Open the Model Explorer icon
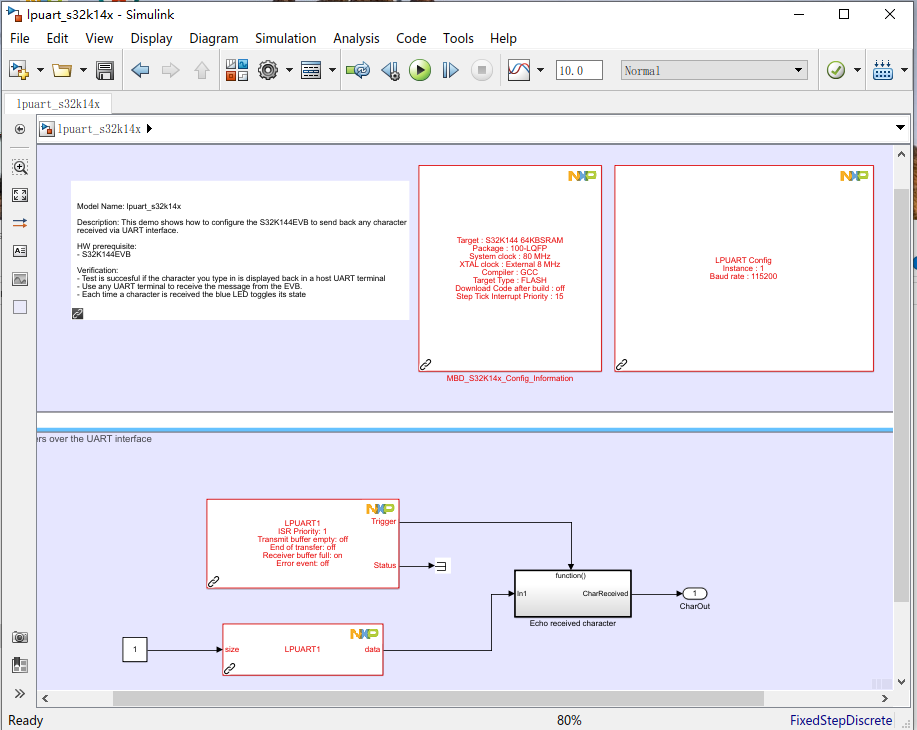The height and width of the screenshot is (730, 917). (x=311, y=70)
